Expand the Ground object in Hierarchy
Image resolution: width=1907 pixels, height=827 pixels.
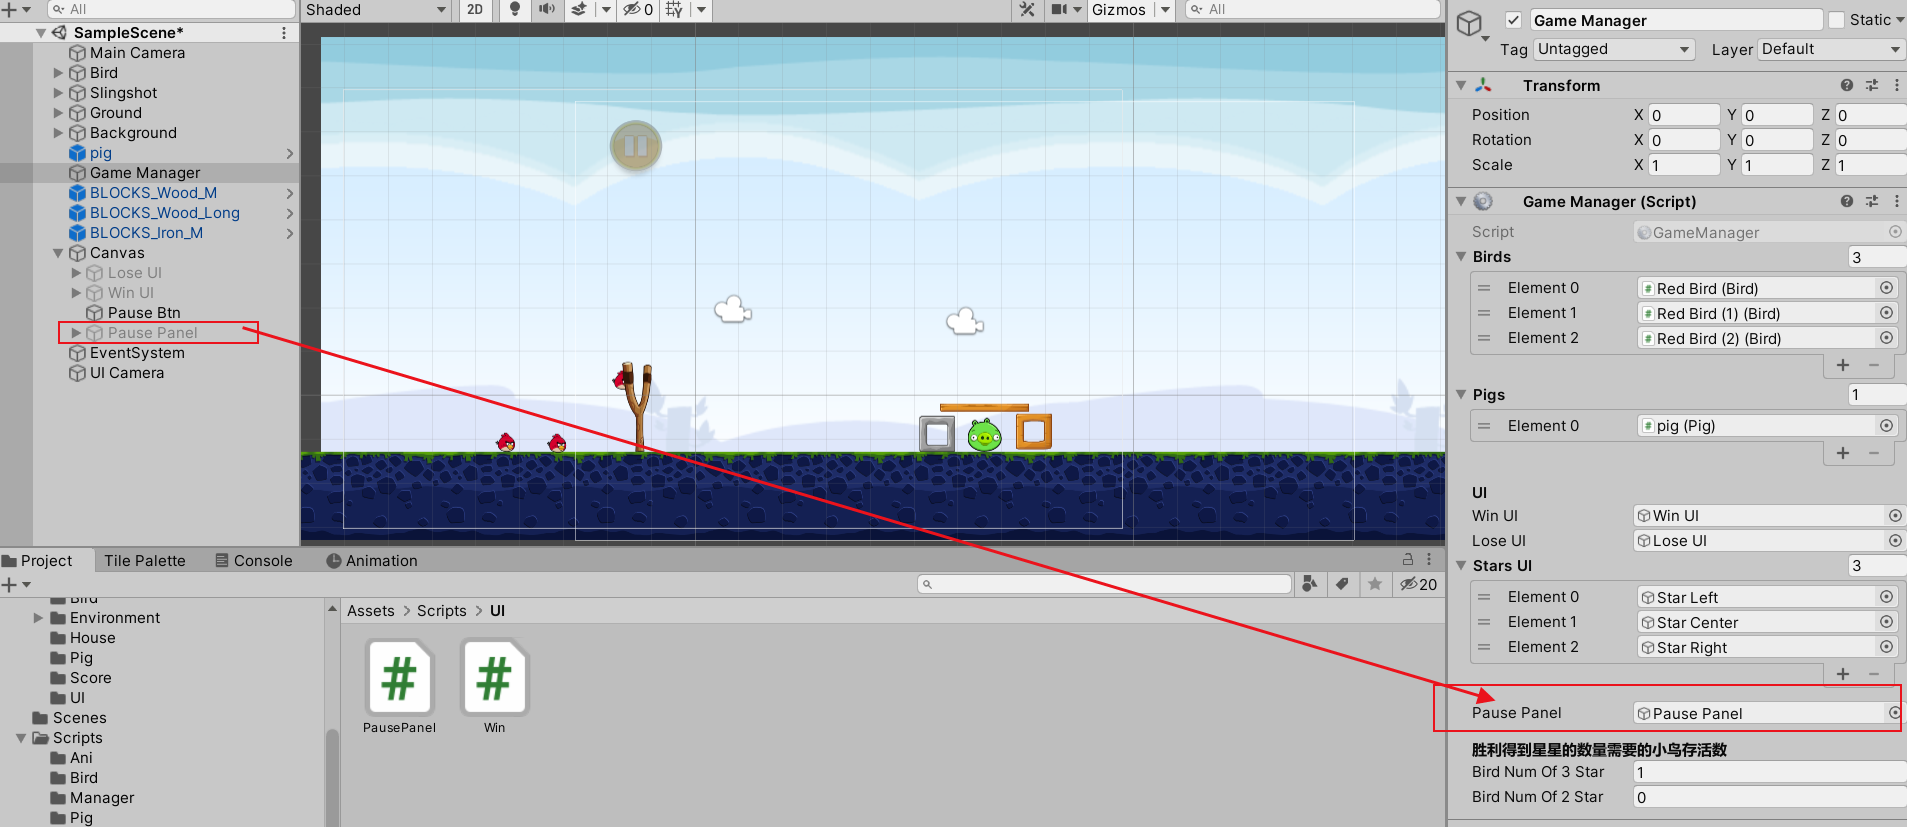pos(58,113)
